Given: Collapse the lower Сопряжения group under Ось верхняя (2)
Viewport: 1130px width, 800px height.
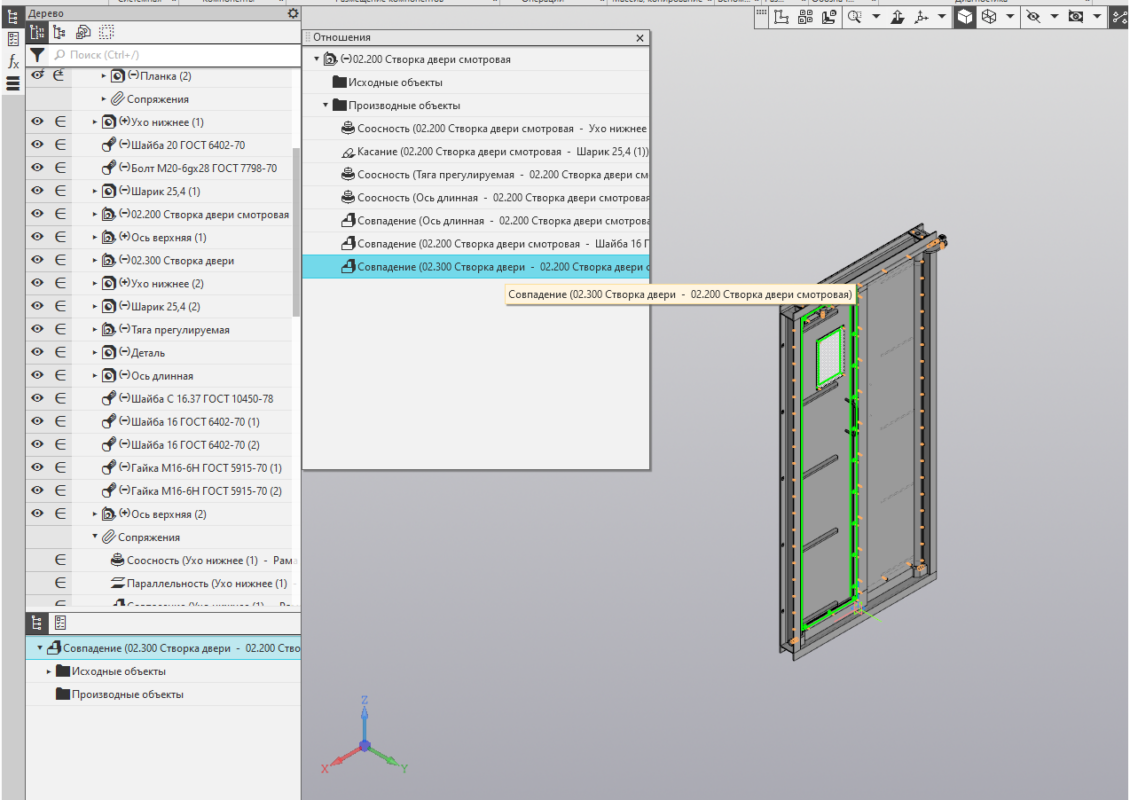Looking at the screenshot, I should tap(94, 537).
